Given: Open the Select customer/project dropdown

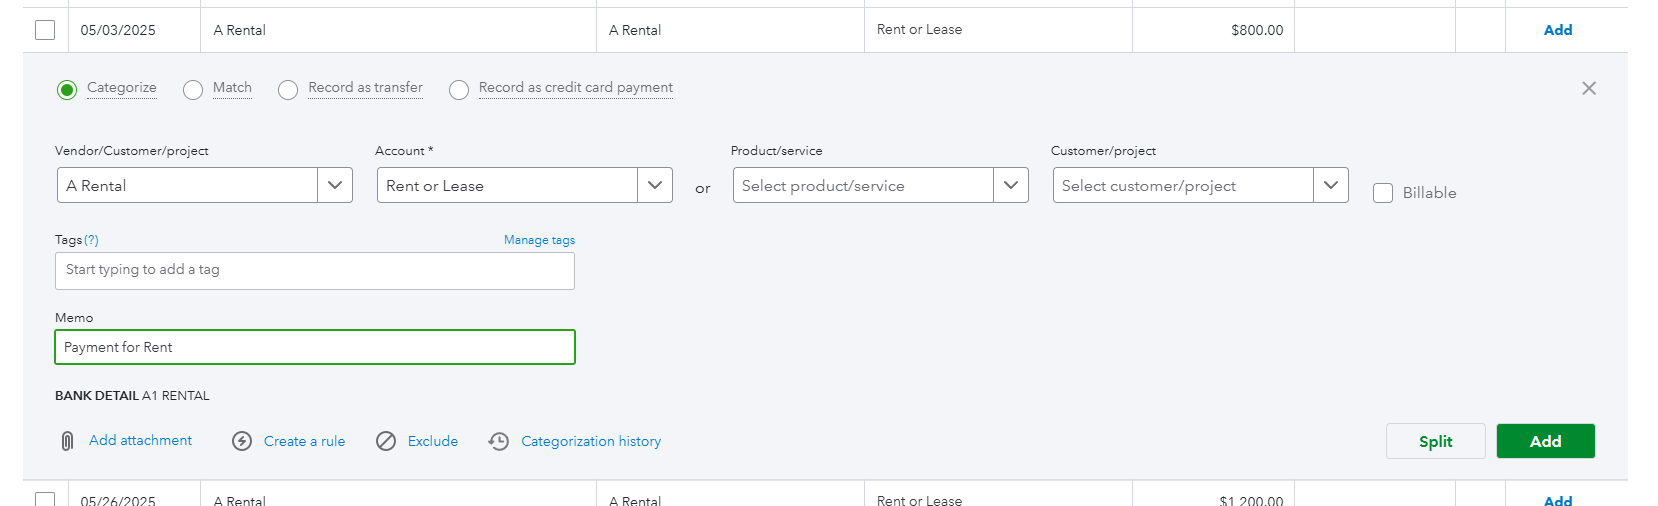Looking at the screenshot, I should click(x=1331, y=185).
